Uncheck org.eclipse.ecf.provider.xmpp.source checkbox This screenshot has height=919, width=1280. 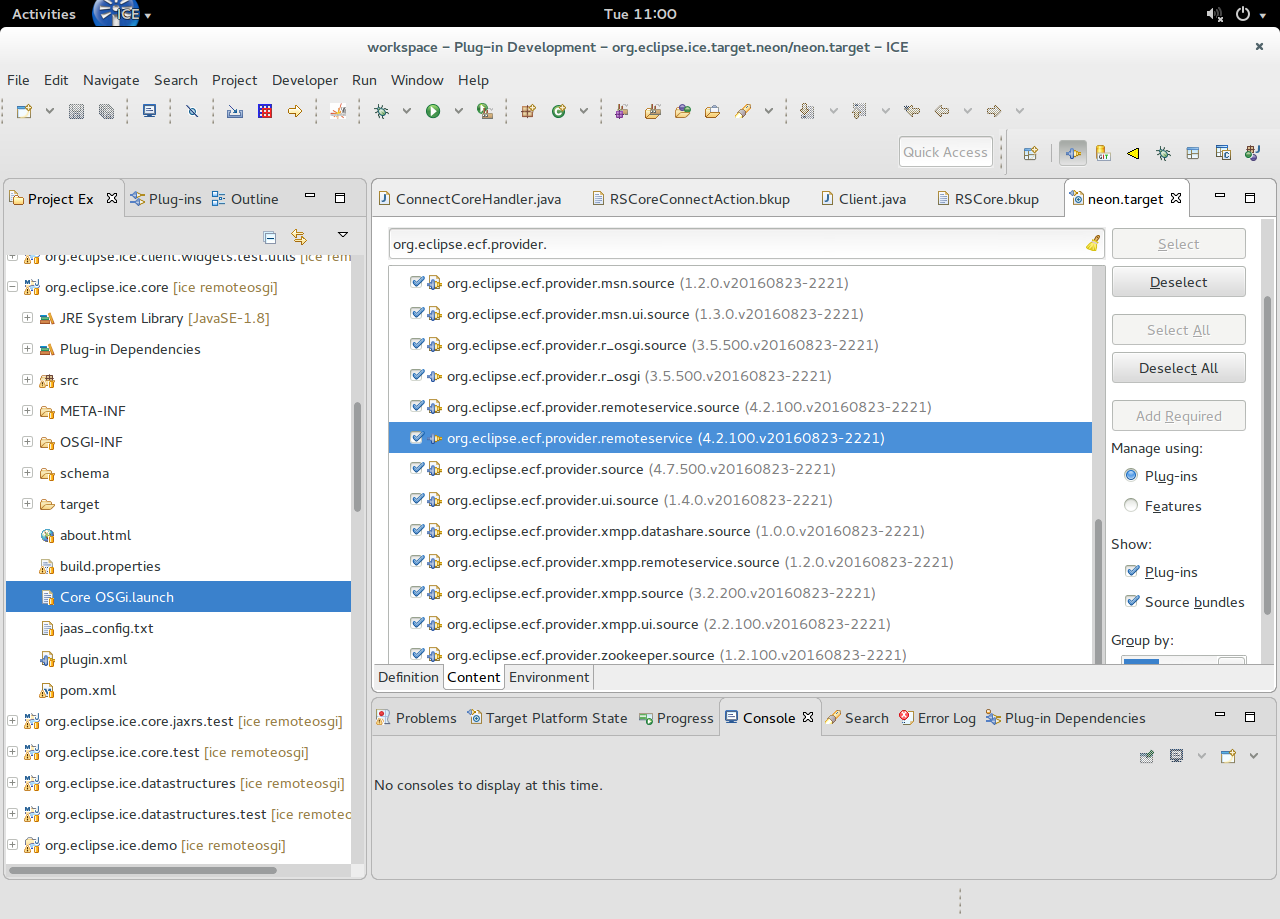417,593
